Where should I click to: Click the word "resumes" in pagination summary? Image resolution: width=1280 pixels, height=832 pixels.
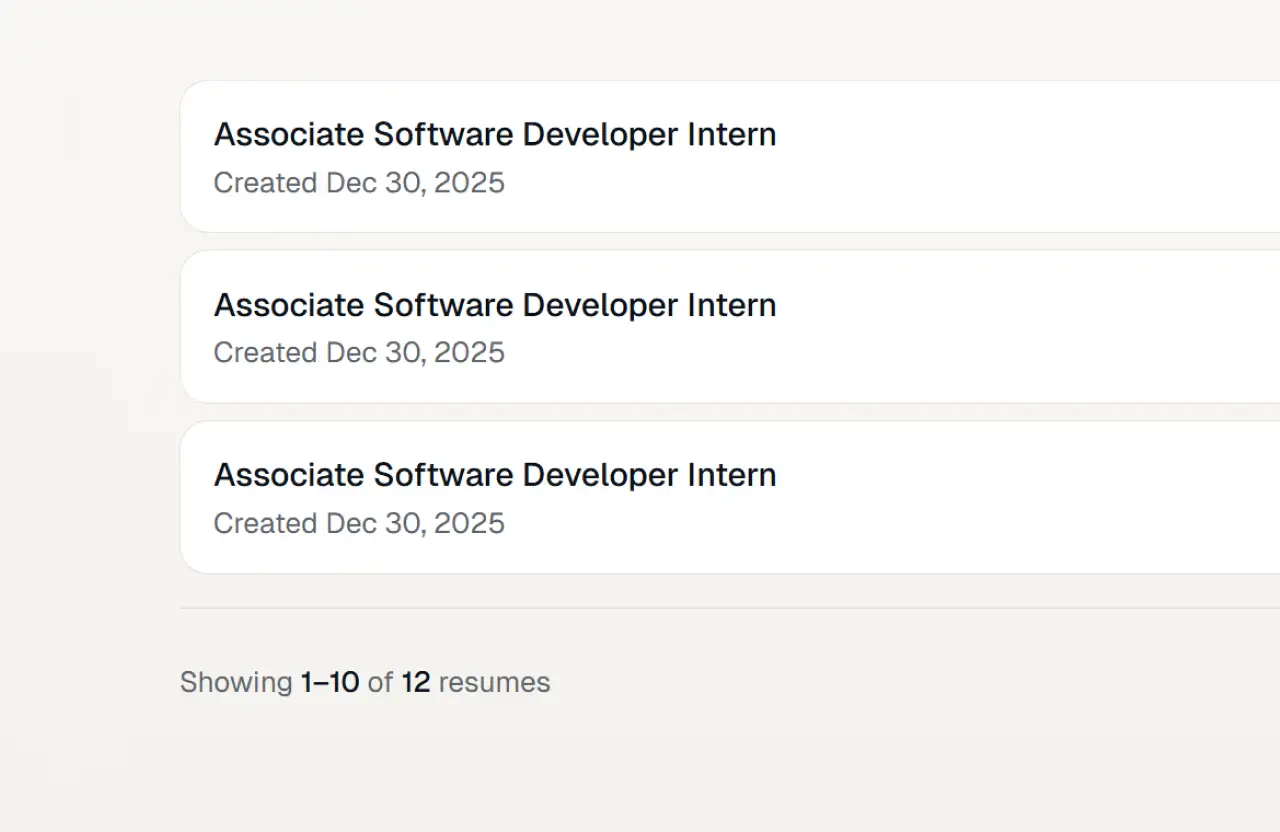coord(494,683)
